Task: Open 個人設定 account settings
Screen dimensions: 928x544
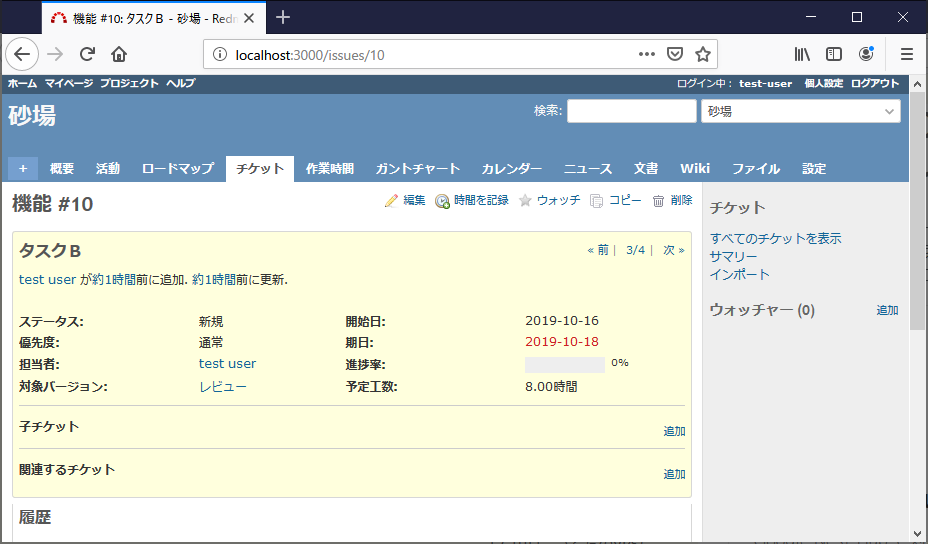Action: 823,83
